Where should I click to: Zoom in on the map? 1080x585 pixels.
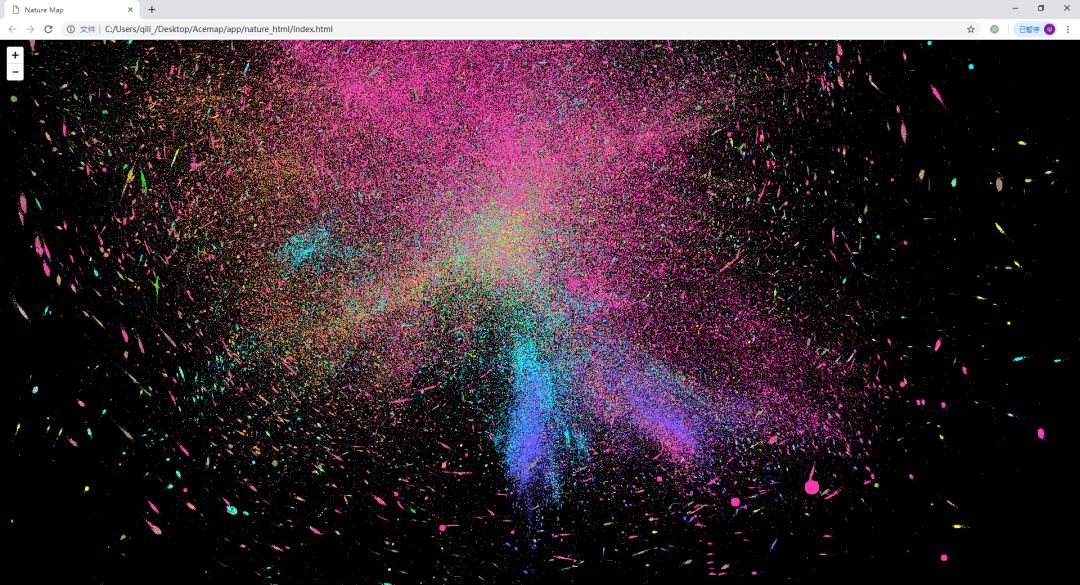click(x=15, y=55)
